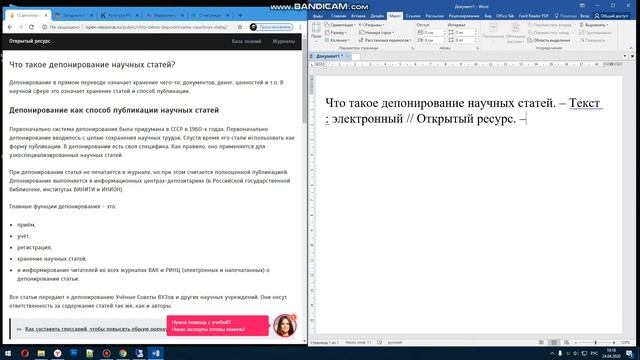640x360 pixels.
Task: Select Print Layout view icon in status bar
Action: pos(554,342)
